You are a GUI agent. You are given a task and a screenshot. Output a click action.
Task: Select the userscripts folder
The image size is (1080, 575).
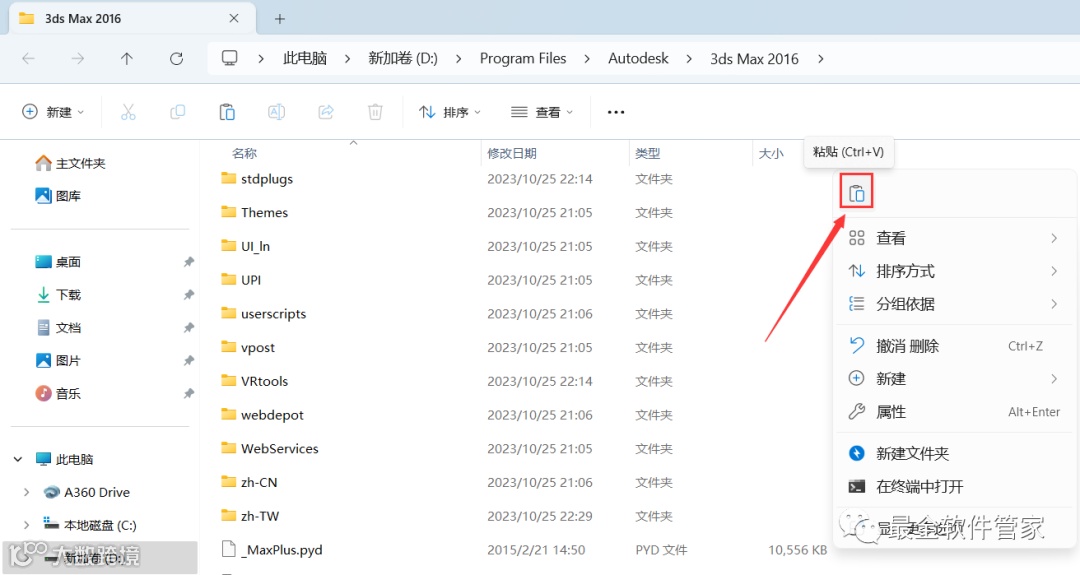[264, 313]
